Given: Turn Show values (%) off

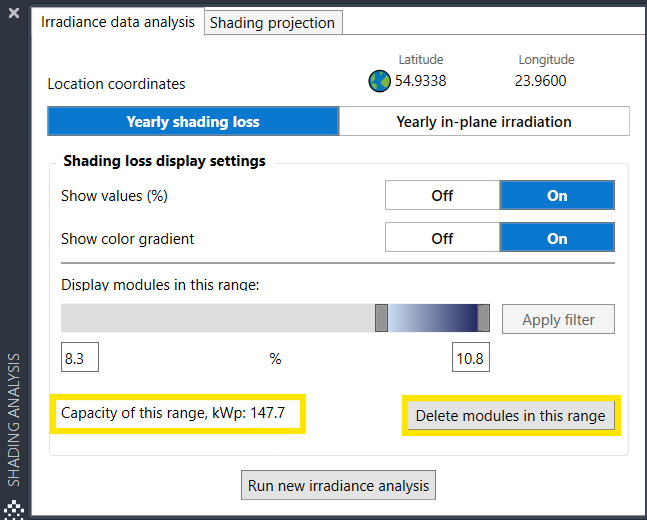Looking at the screenshot, I should 442,196.
